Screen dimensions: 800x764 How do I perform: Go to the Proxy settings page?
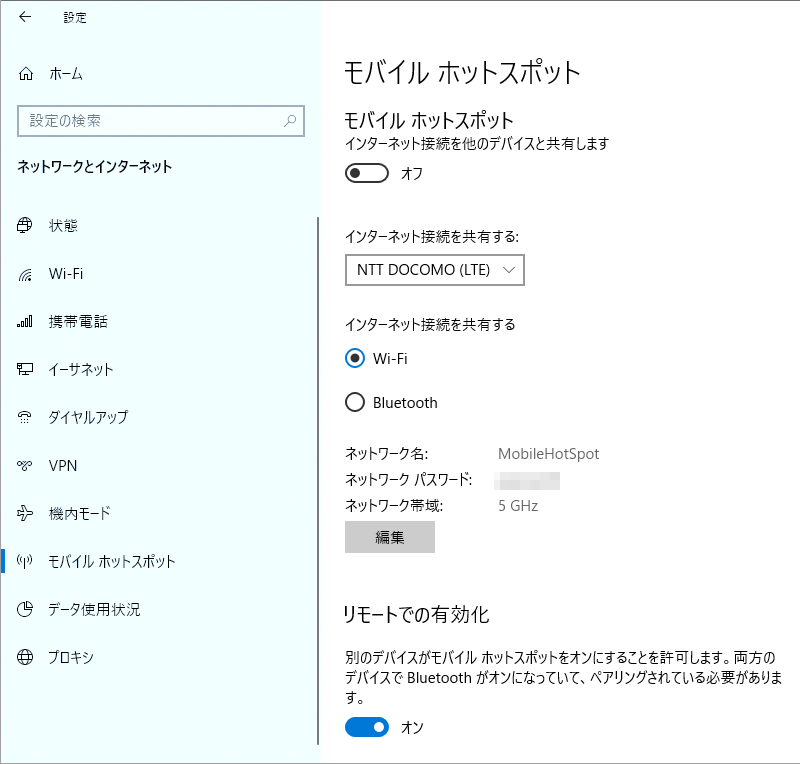71,658
